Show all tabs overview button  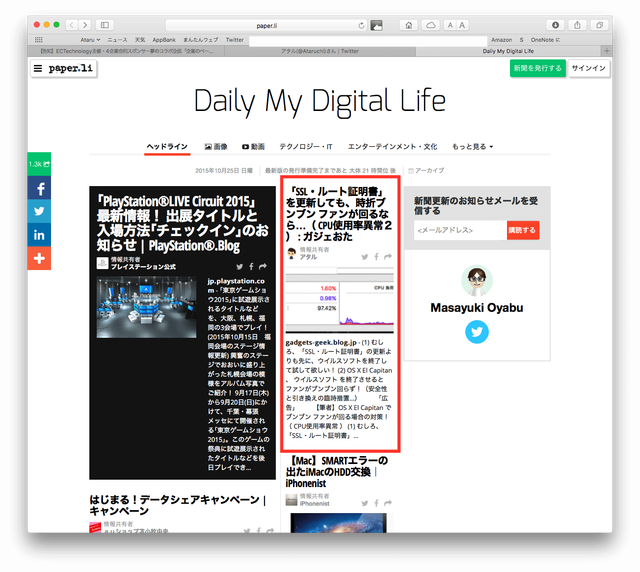coord(599,25)
